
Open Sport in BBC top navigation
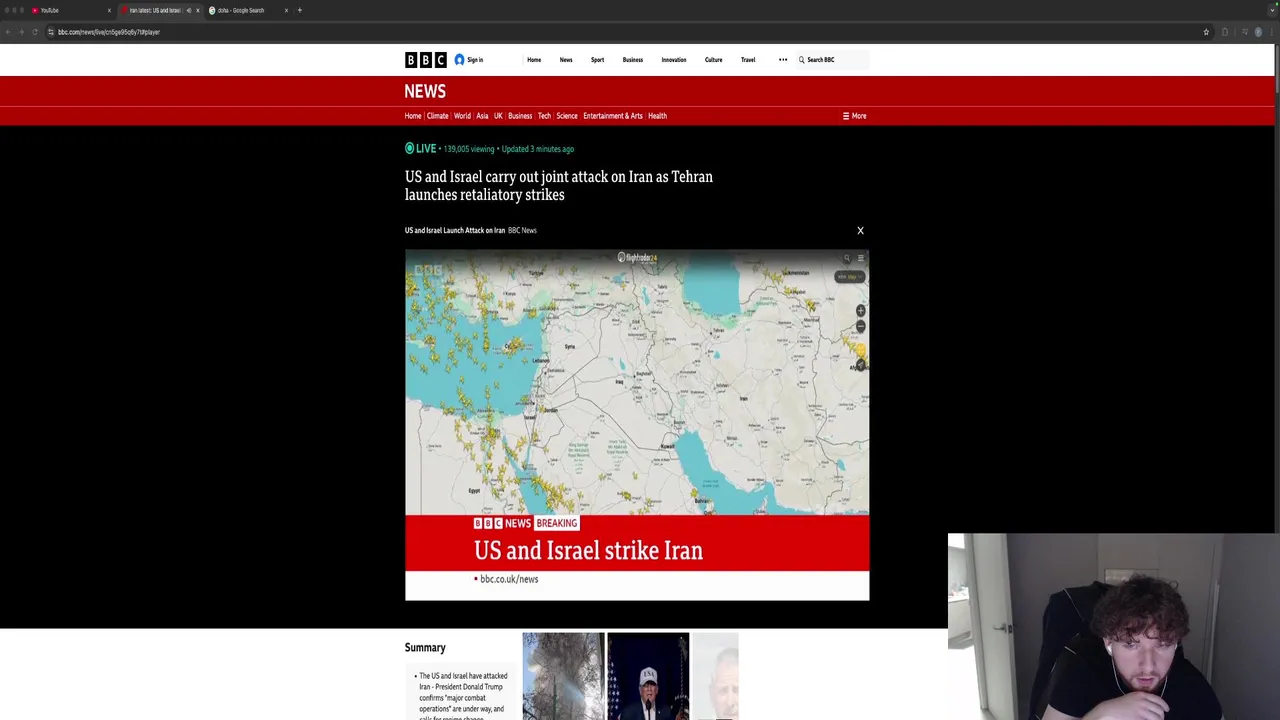pos(597,60)
